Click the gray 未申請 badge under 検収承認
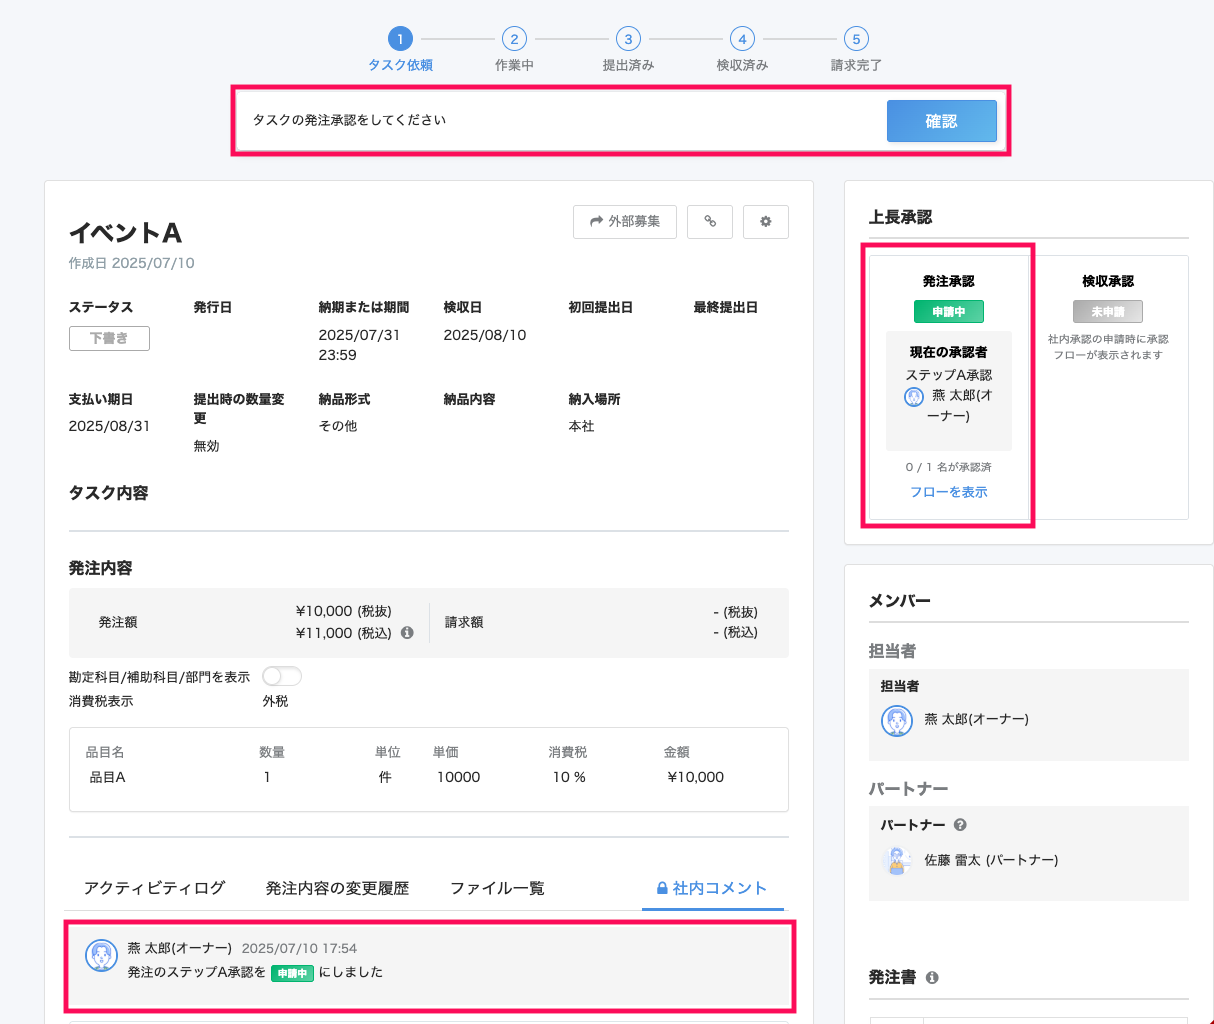Viewport: 1214px width, 1024px height. [1108, 312]
